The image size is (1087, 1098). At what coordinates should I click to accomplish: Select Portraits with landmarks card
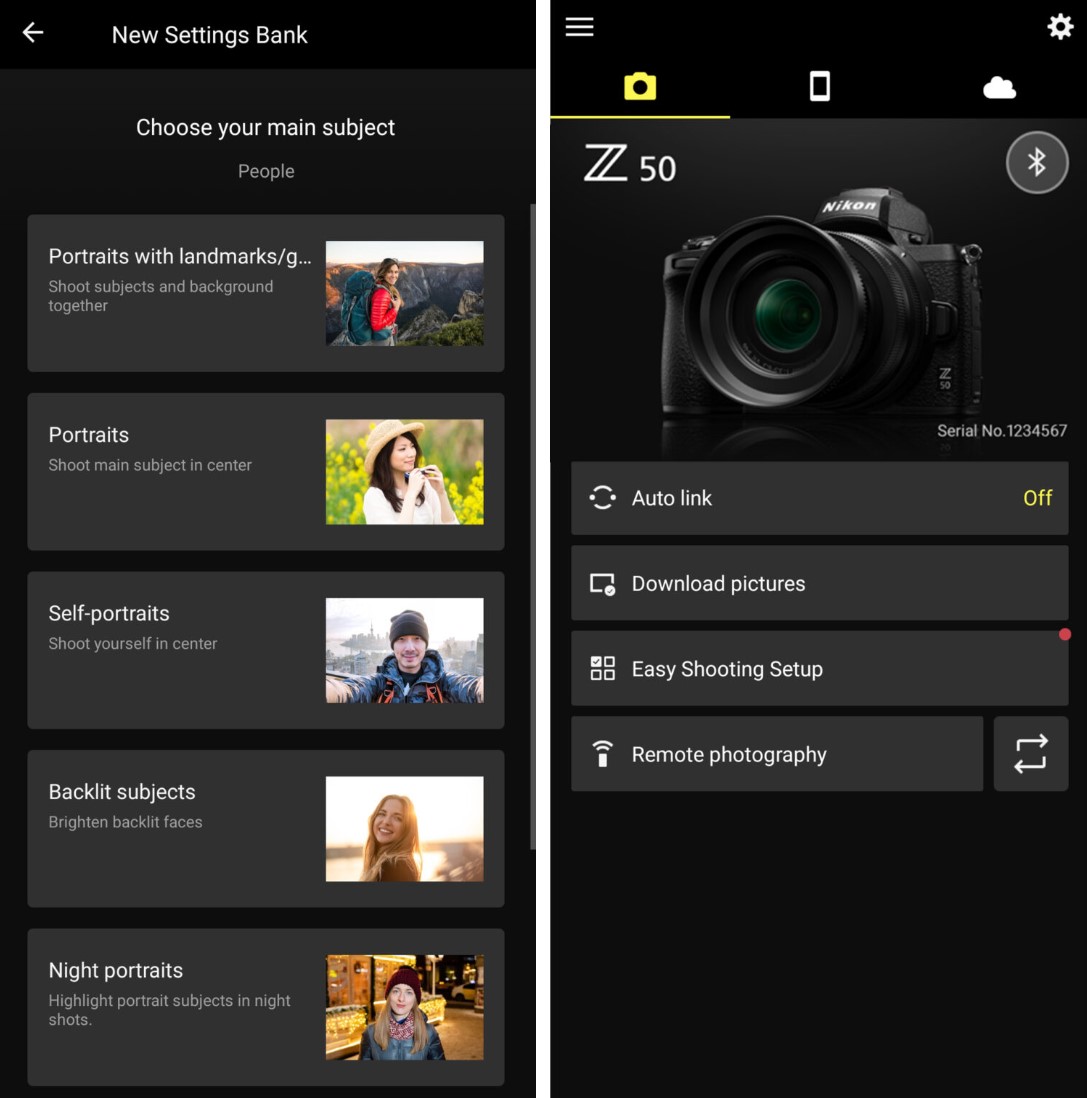point(265,293)
